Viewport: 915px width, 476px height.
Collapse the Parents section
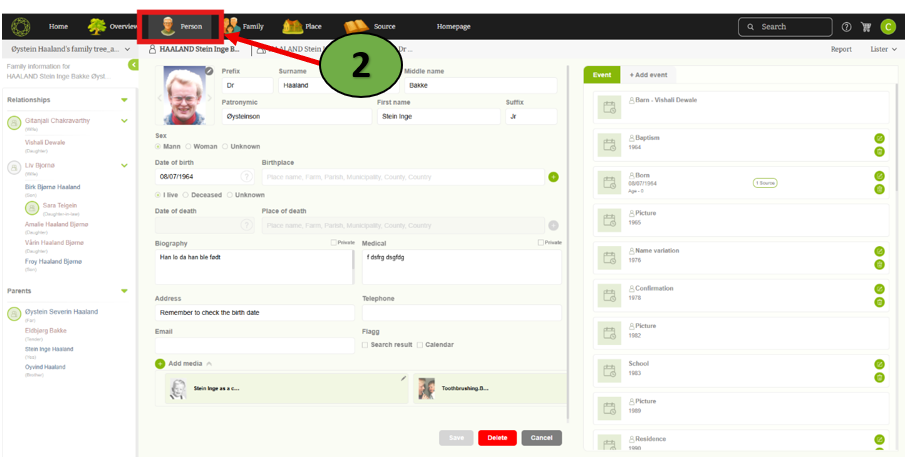tap(124, 291)
